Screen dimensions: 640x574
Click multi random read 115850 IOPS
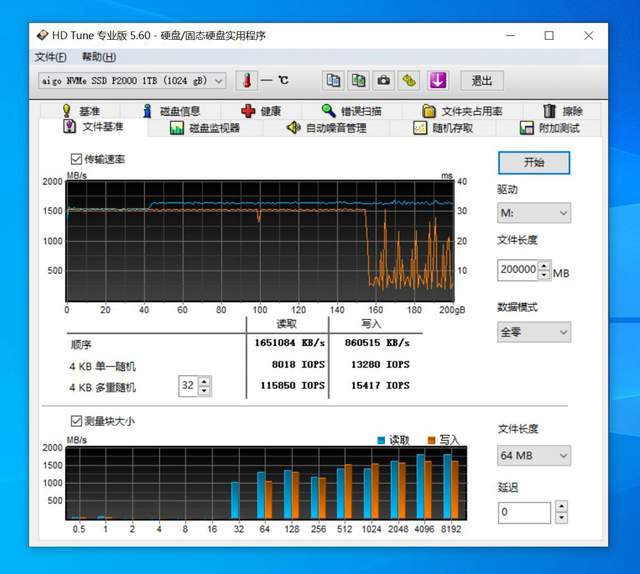coord(293,385)
